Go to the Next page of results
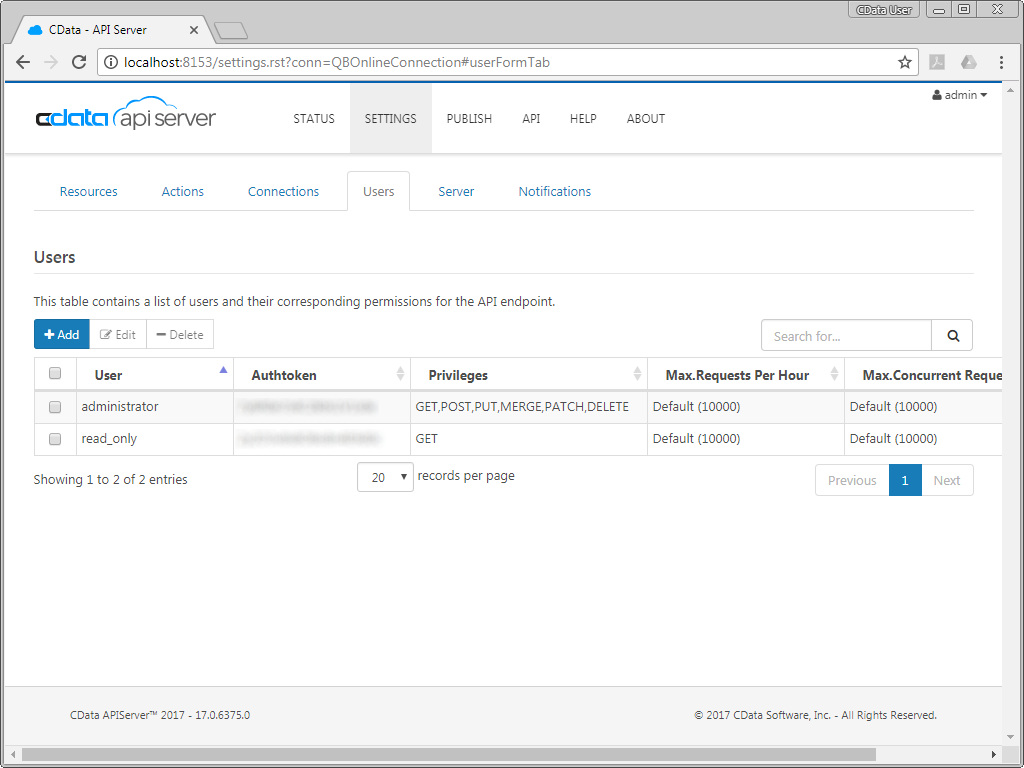Image resolution: width=1024 pixels, height=768 pixels. click(x=946, y=480)
